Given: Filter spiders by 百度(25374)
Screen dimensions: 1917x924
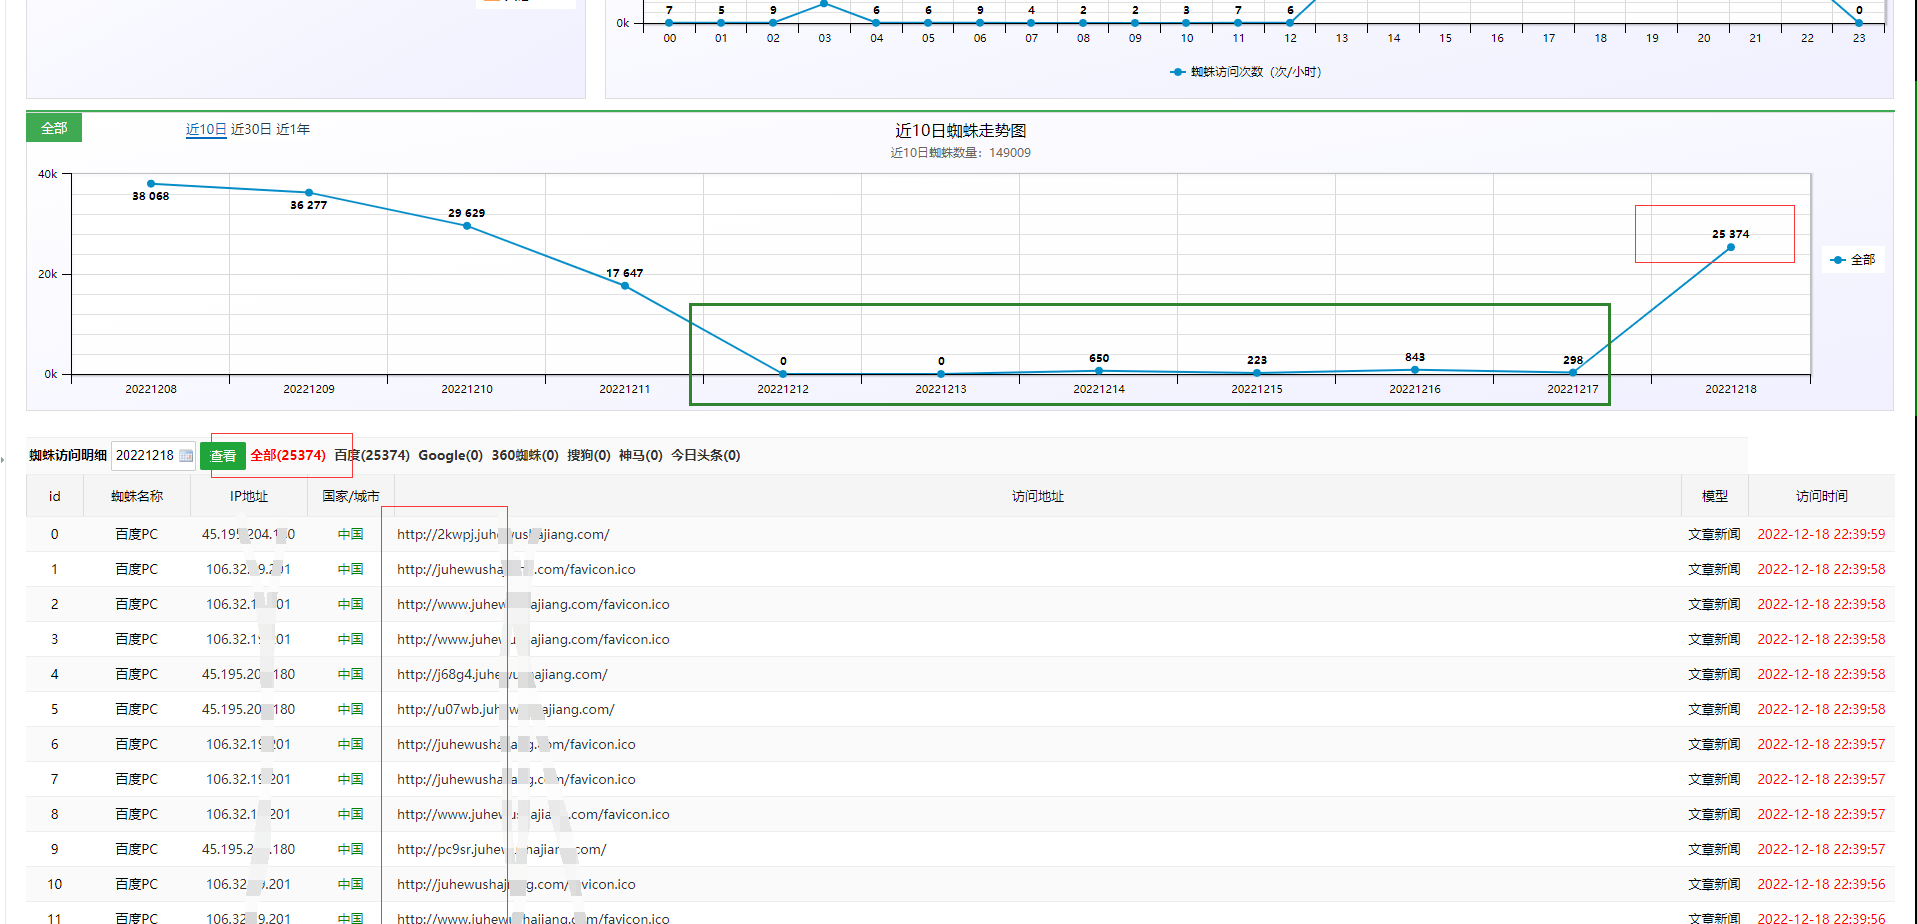Looking at the screenshot, I should click(x=372, y=455).
